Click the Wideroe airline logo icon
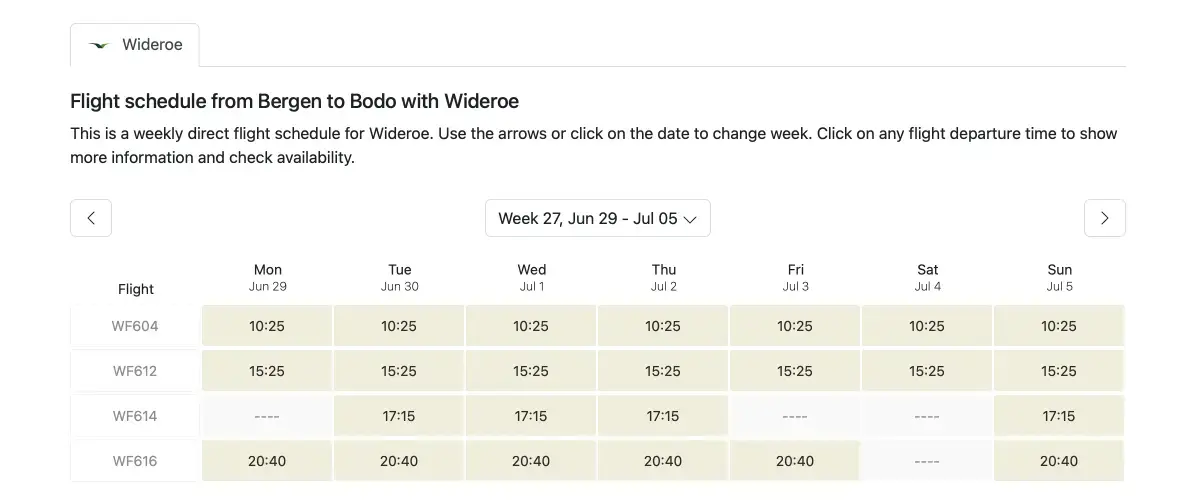 [x=99, y=45]
